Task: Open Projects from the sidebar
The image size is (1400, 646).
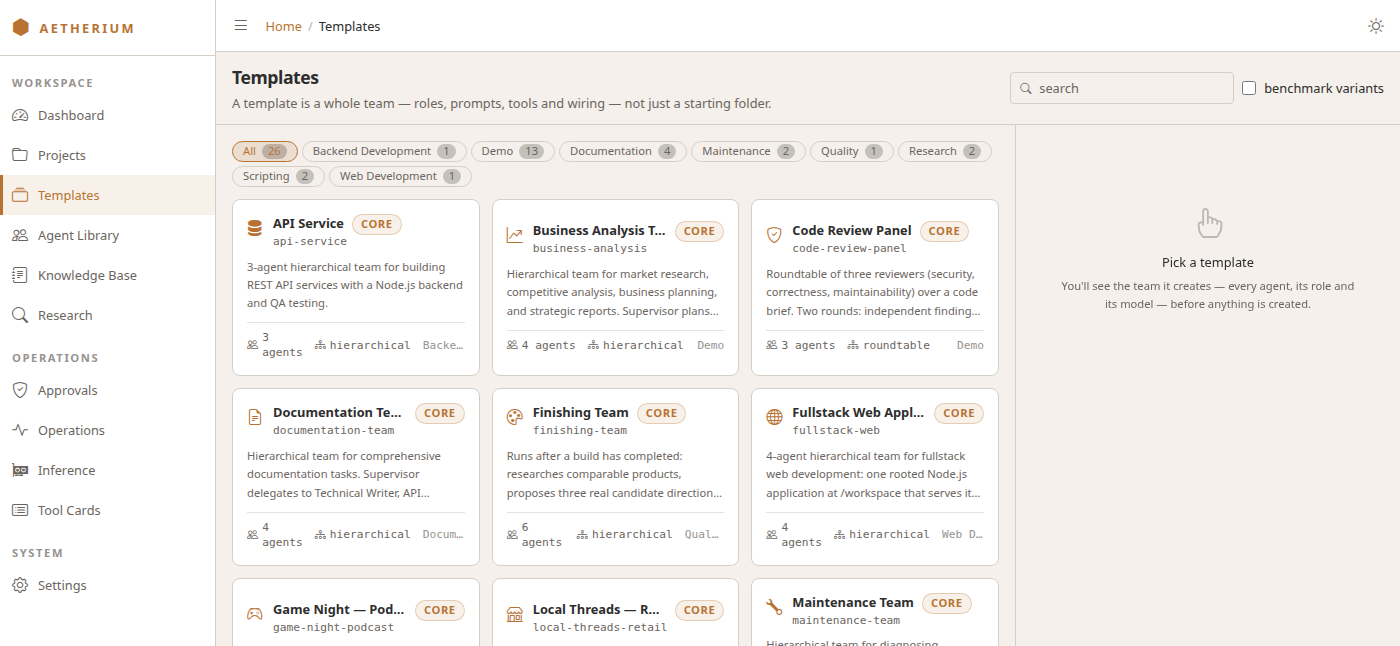Action: click(x=108, y=155)
